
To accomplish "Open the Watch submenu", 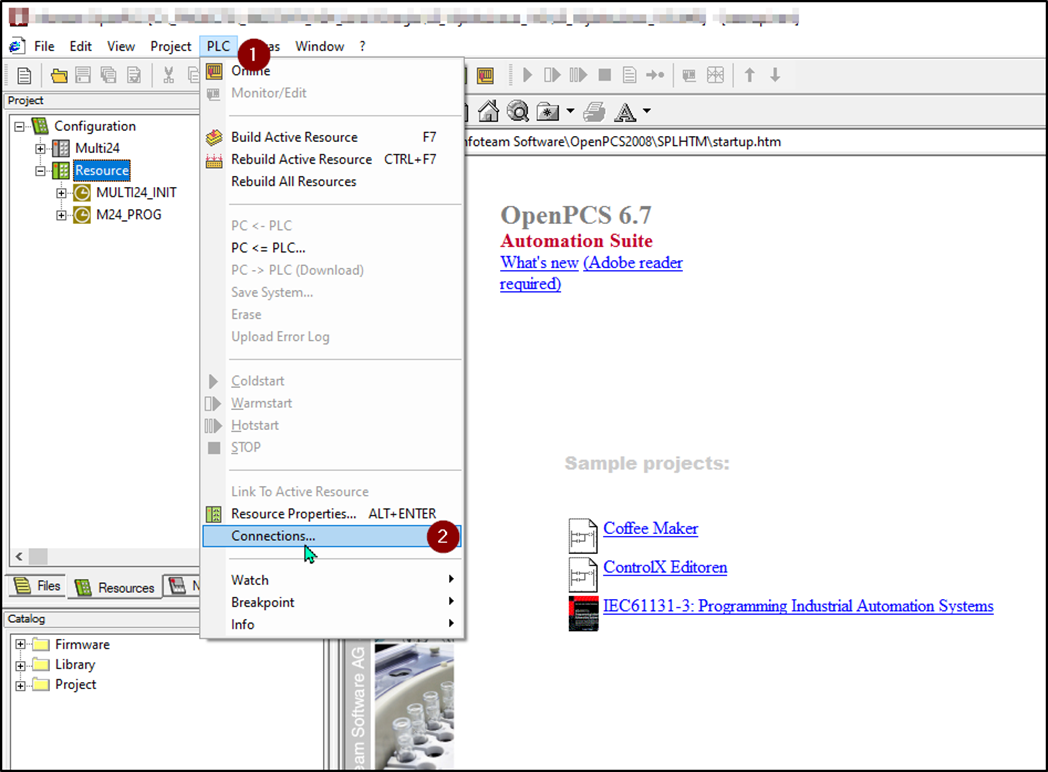I will pyautogui.click(x=332, y=580).
